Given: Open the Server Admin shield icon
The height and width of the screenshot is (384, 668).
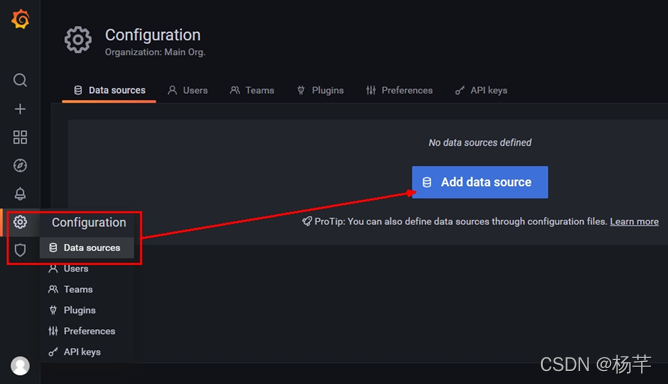Looking at the screenshot, I should pos(20,250).
